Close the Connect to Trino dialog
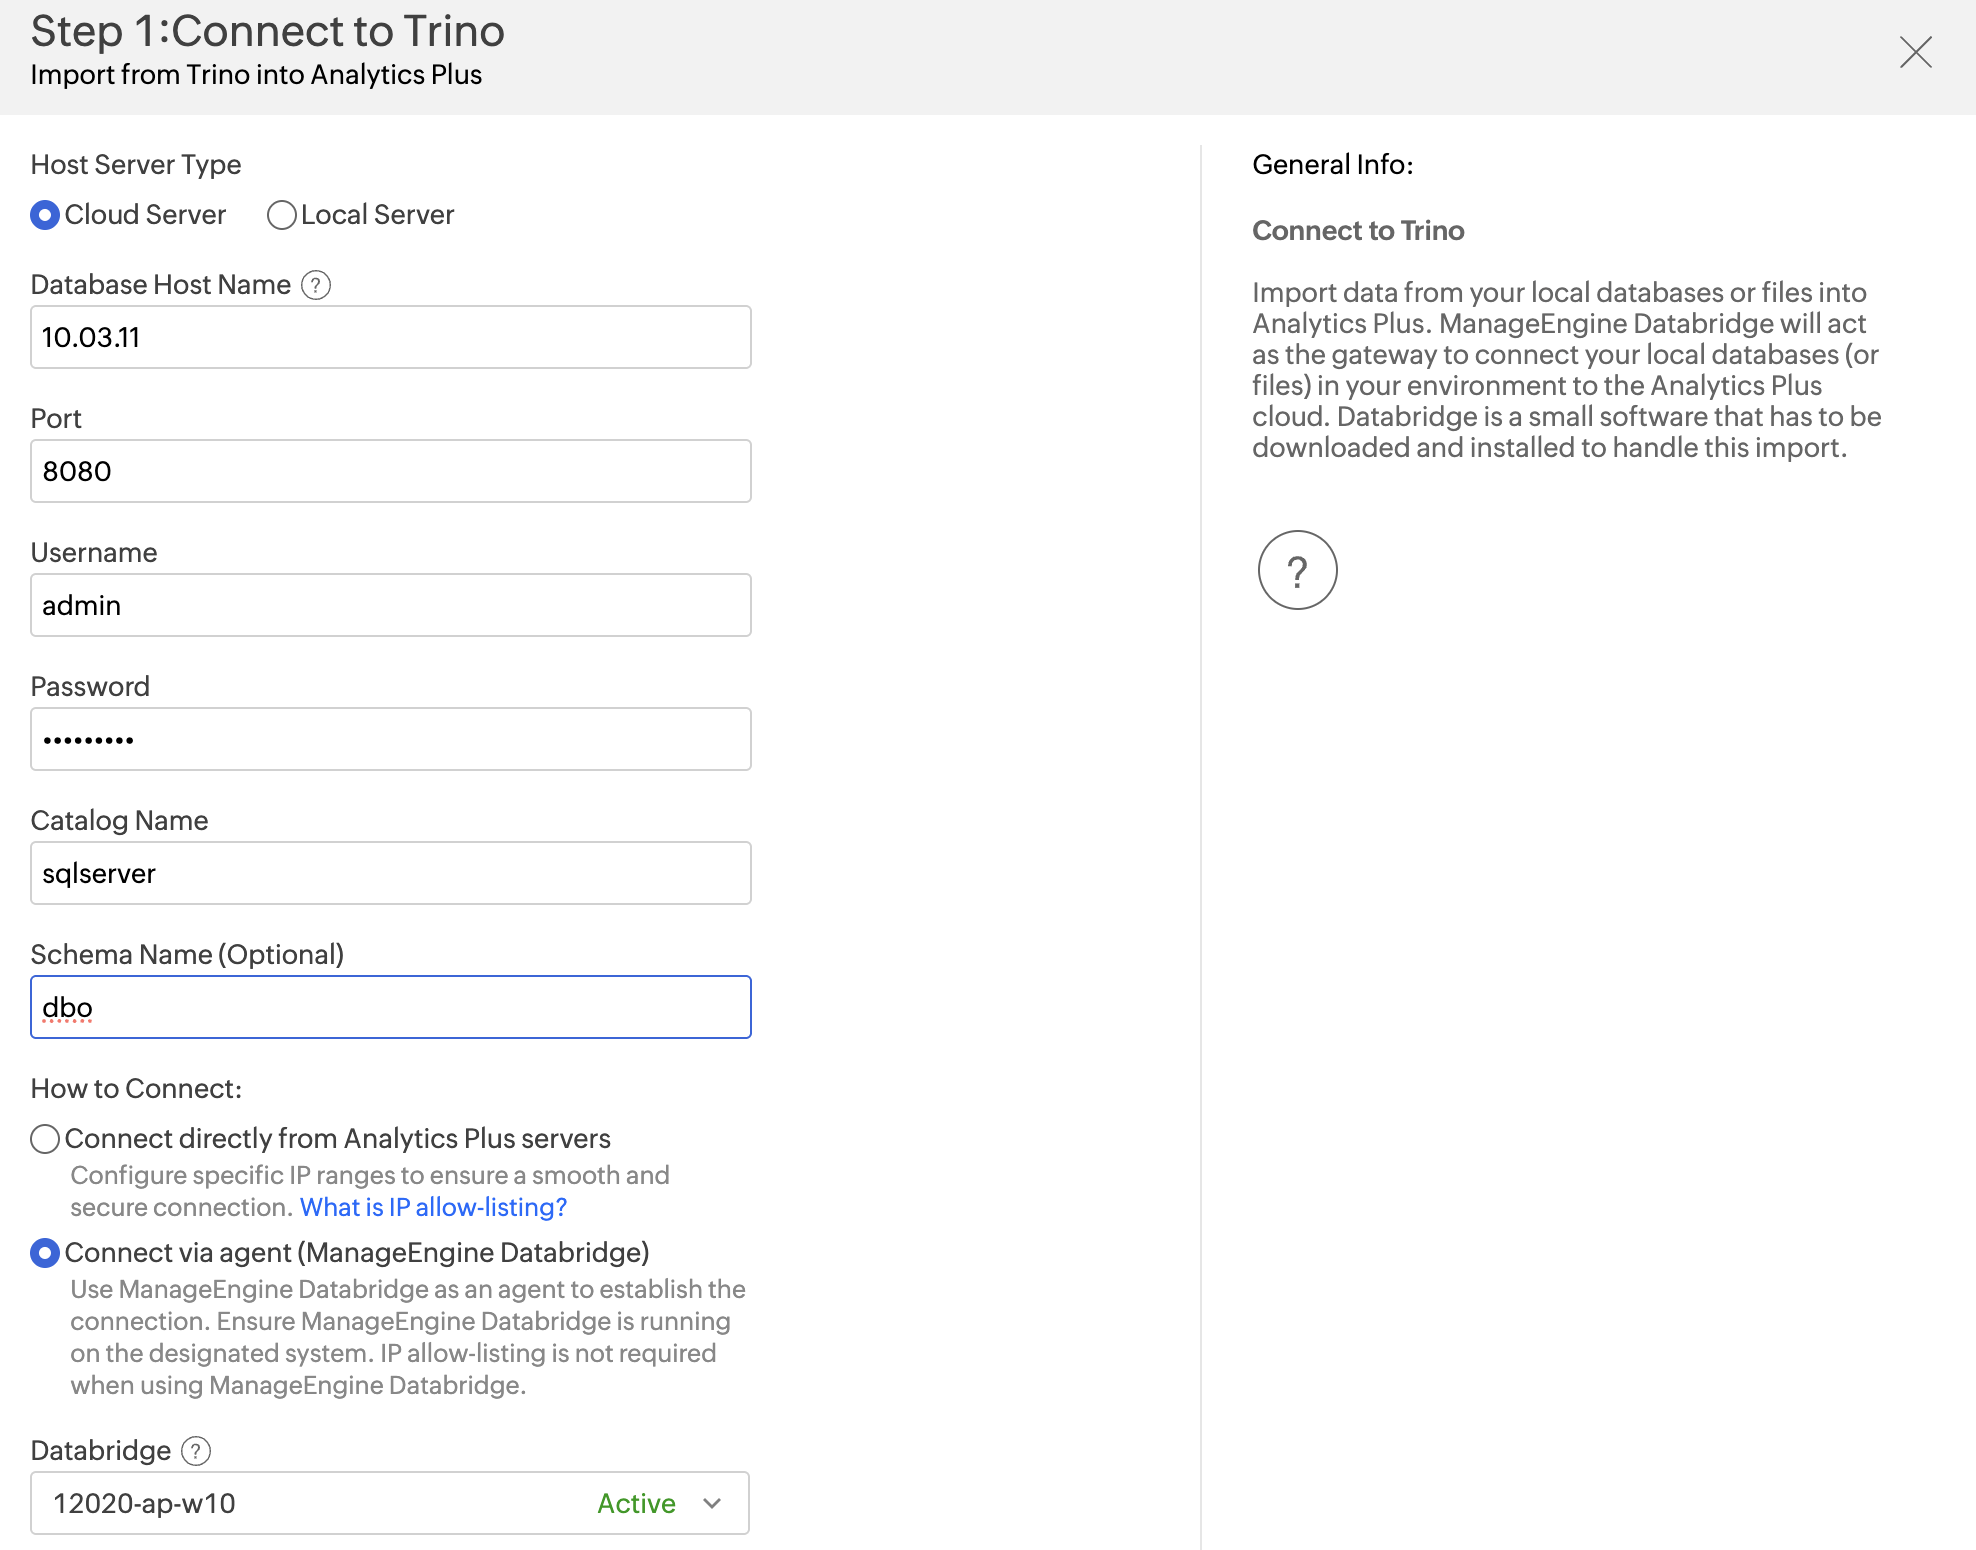1976x1550 pixels. pyautogui.click(x=1915, y=52)
